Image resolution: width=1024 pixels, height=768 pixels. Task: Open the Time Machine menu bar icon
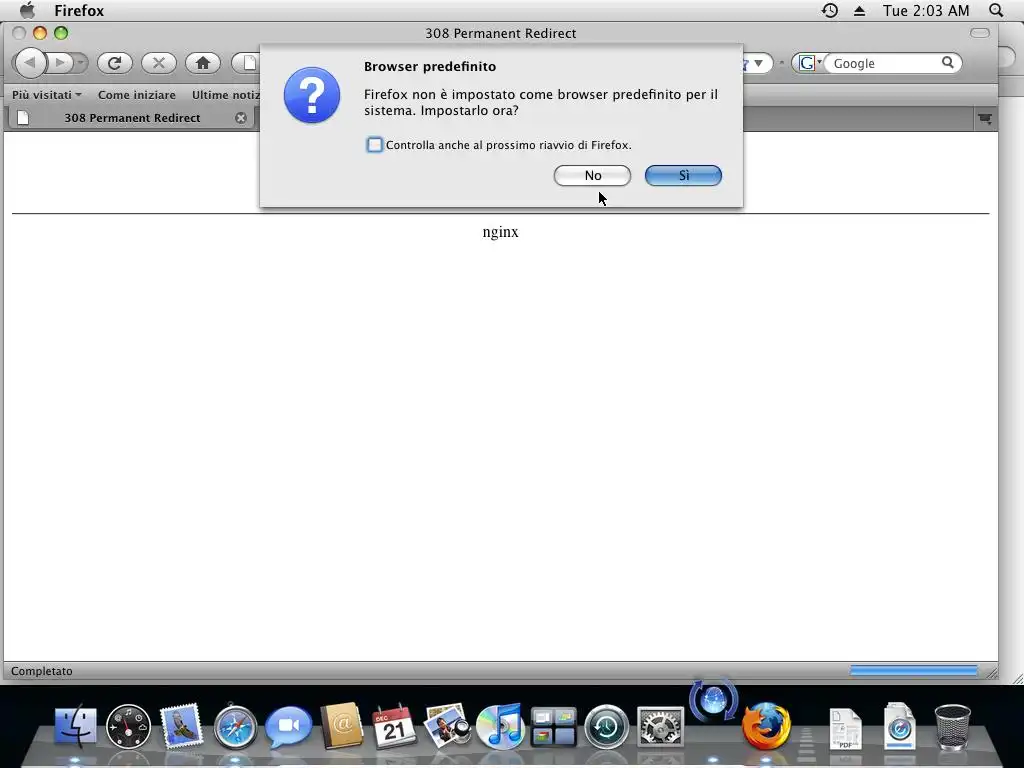(829, 10)
